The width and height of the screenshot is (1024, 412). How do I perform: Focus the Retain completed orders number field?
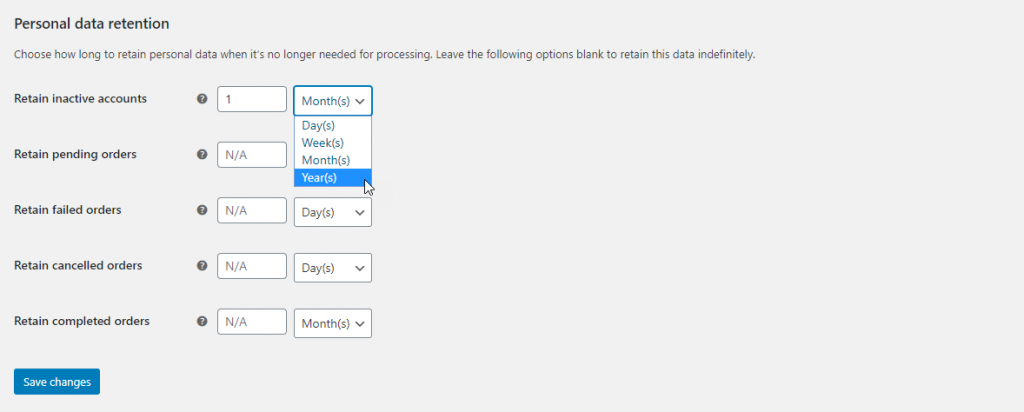[252, 321]
